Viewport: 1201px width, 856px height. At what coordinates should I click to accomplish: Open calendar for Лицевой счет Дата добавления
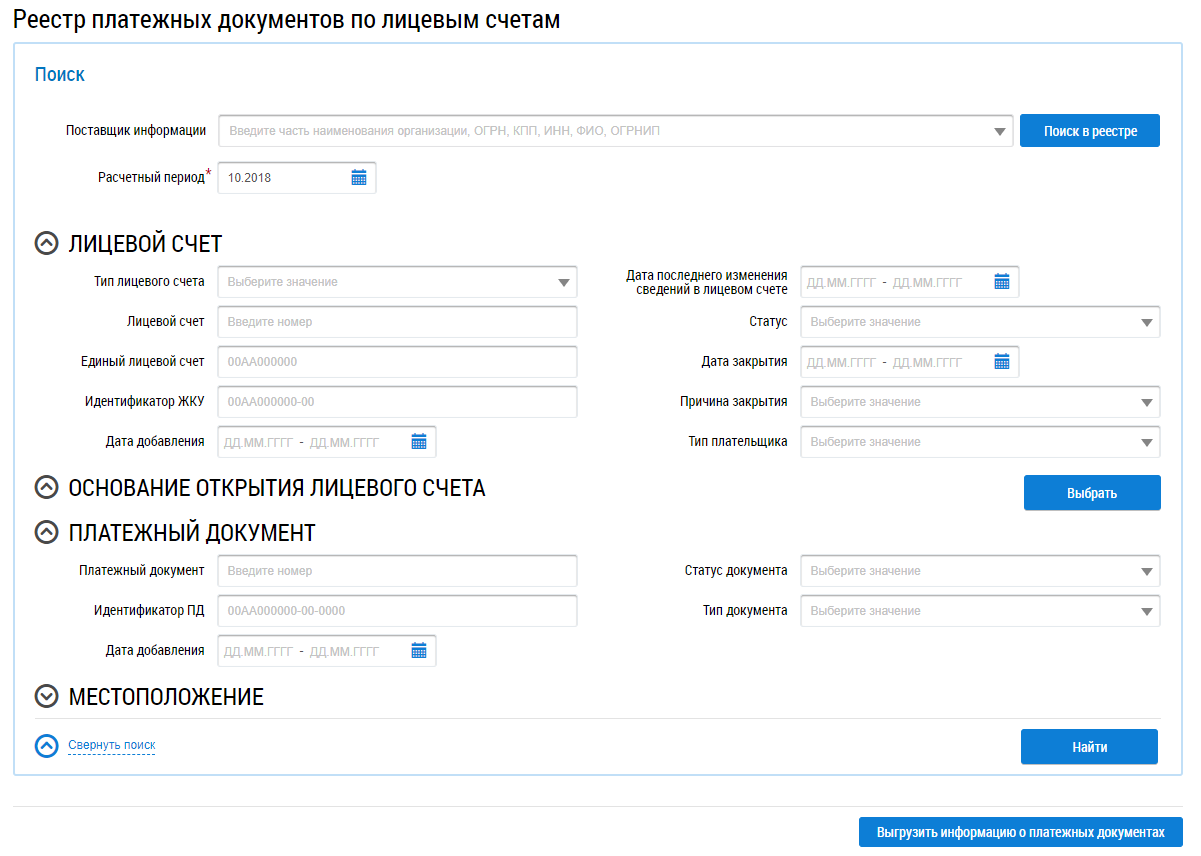coord(419,442)
